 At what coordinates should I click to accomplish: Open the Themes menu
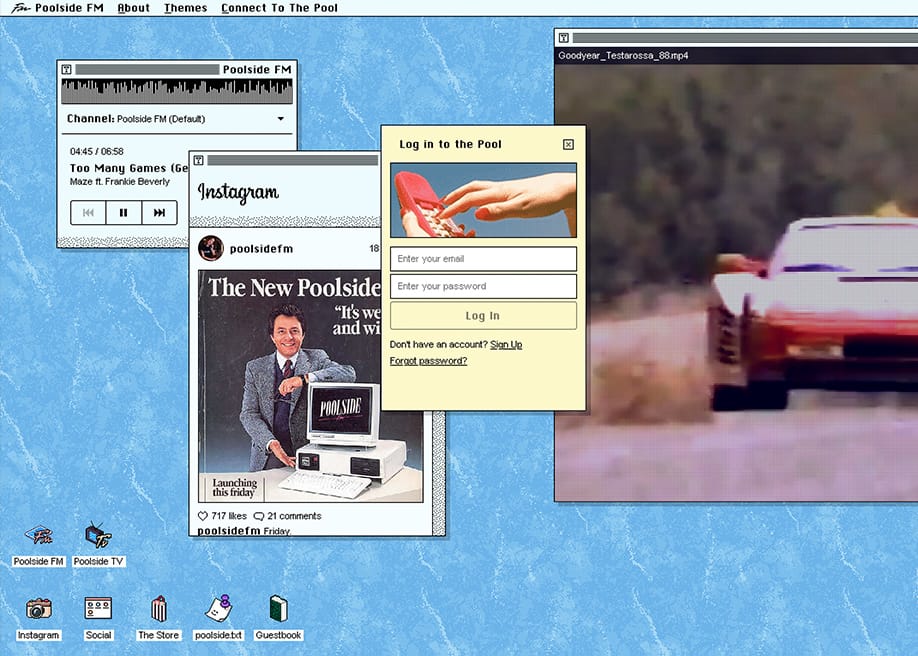[186, 8]
